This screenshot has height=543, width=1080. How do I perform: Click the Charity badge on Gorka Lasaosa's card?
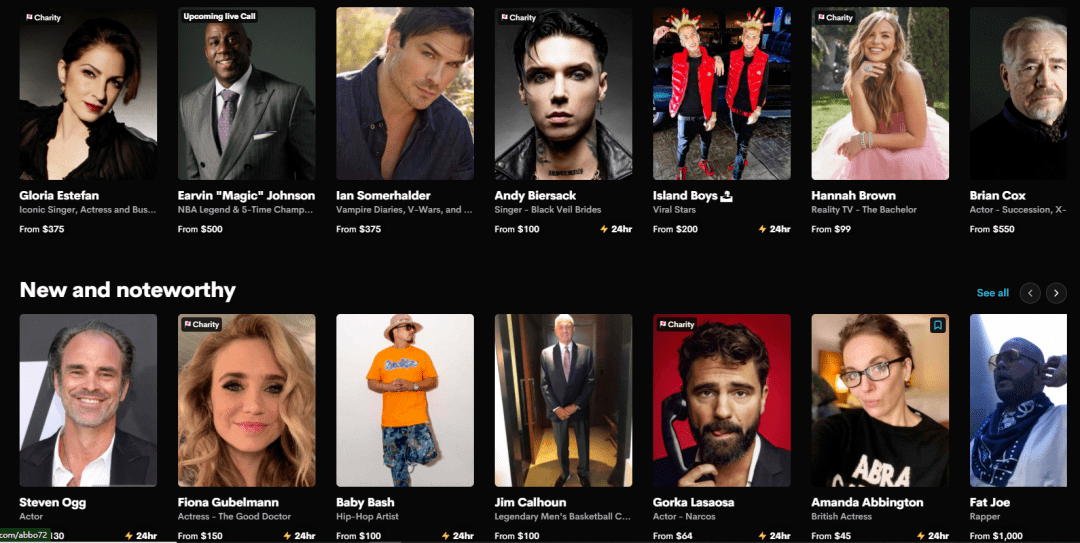click(x=677, y=324)
